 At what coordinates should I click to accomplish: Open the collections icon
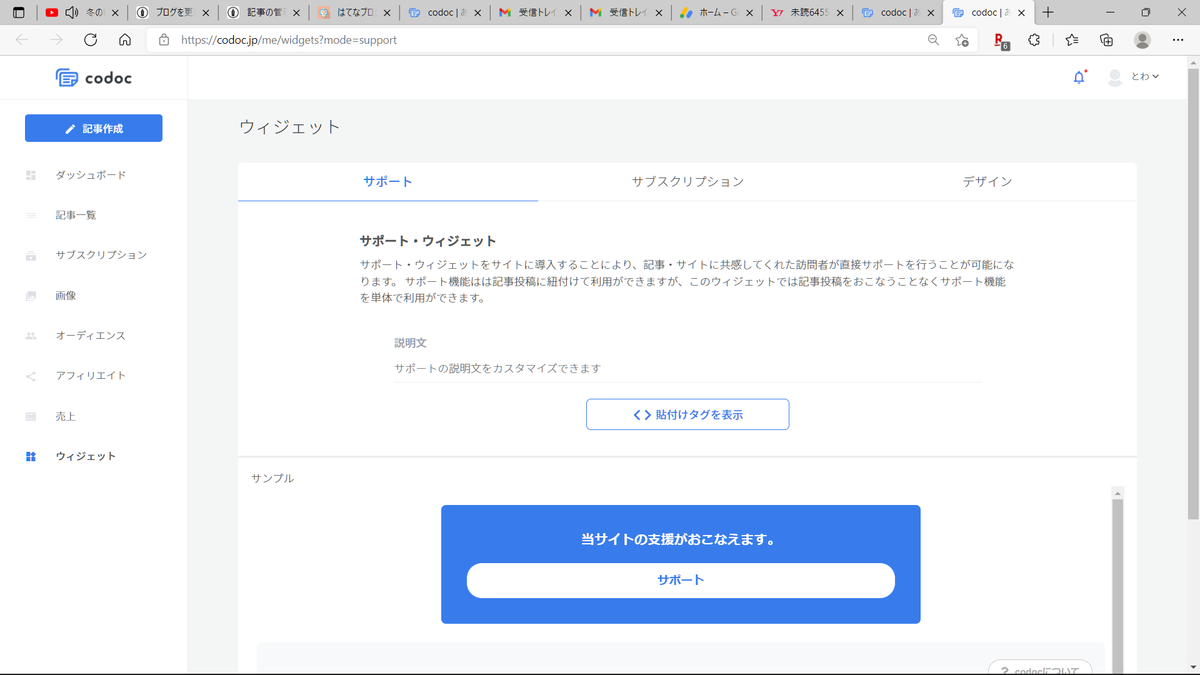tap(1106, 40)
